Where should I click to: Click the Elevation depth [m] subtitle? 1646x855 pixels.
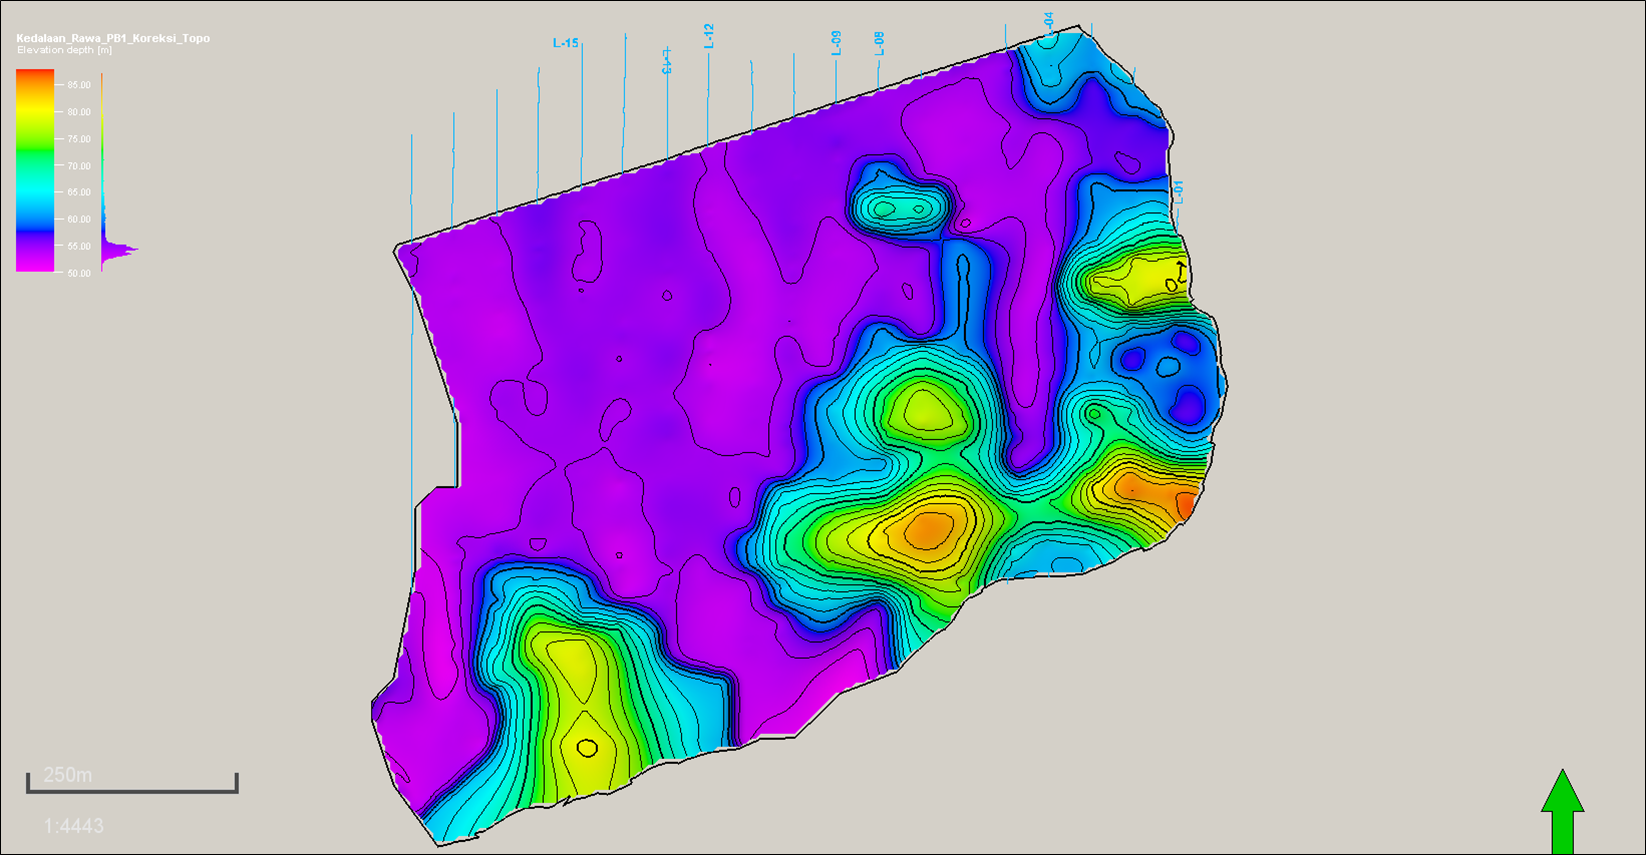[x=64, y=50]
